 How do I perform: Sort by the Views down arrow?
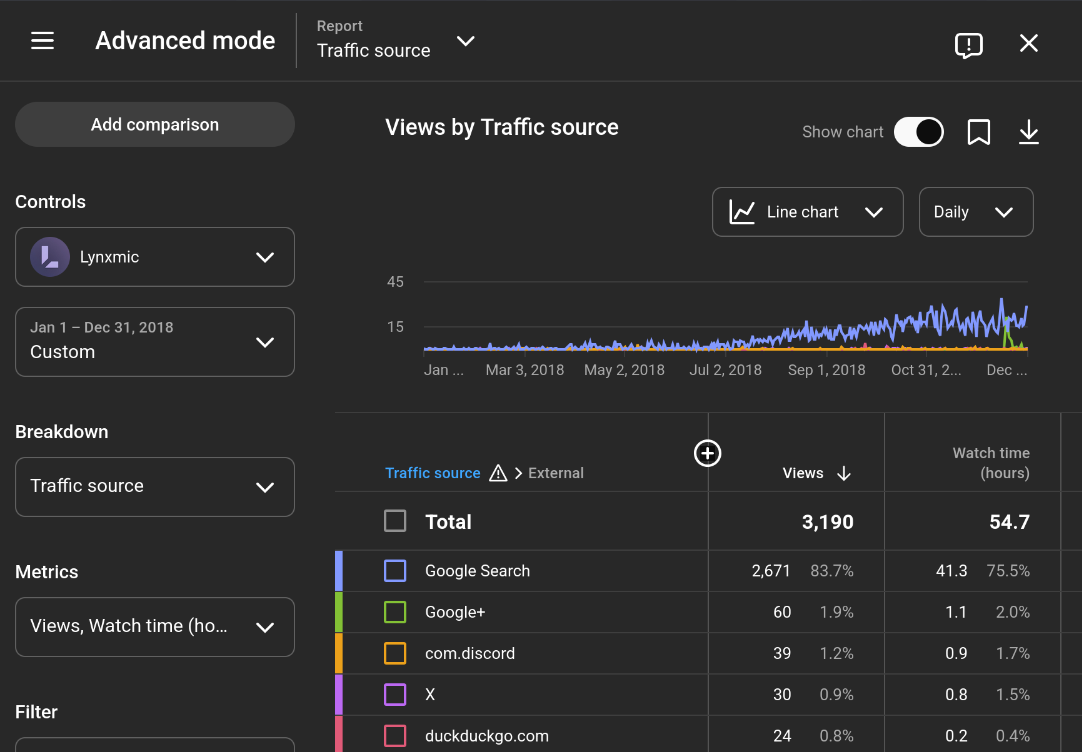click(844, 474)
